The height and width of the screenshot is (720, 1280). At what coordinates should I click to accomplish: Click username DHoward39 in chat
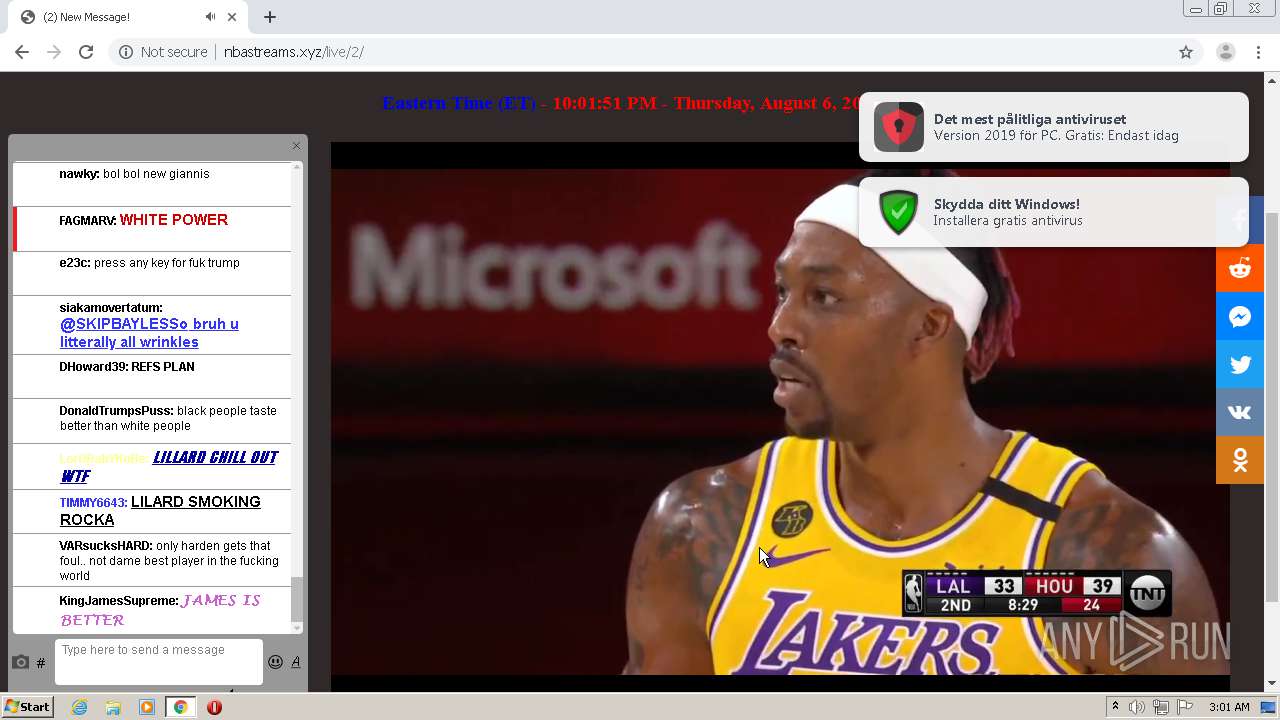[93, 367]
